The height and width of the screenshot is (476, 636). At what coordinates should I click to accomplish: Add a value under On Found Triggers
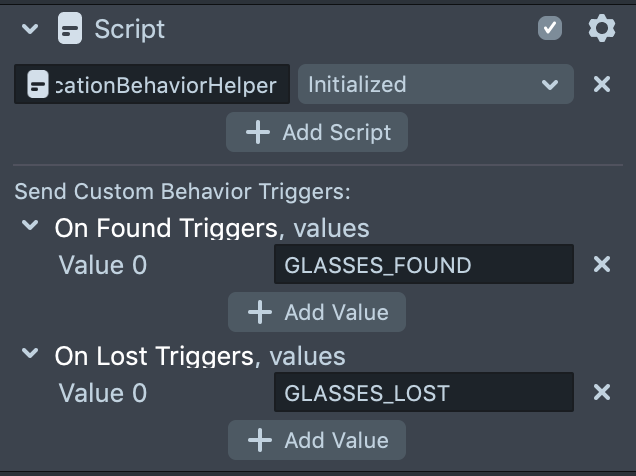click(x=317, y=312)
